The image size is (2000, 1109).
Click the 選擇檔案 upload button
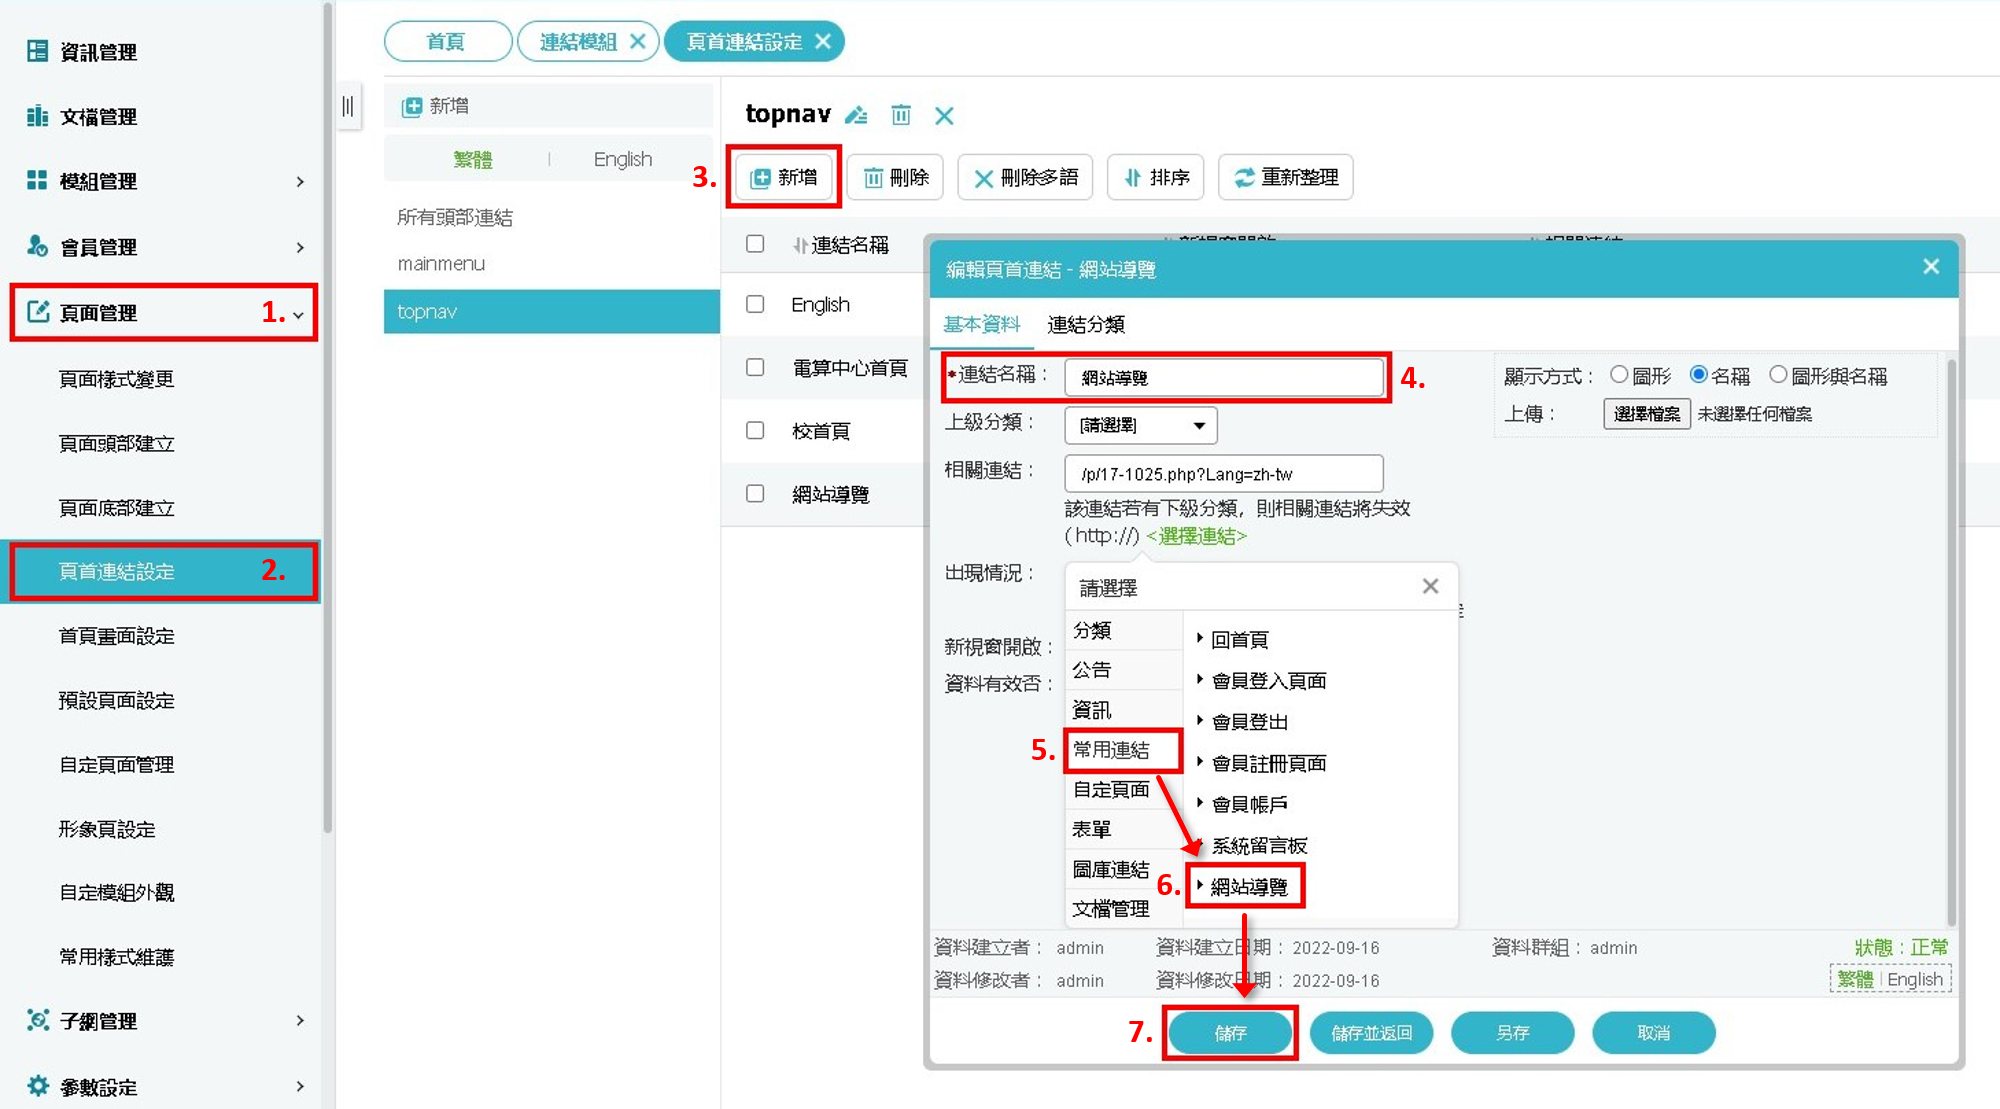tap(1647, 413)
